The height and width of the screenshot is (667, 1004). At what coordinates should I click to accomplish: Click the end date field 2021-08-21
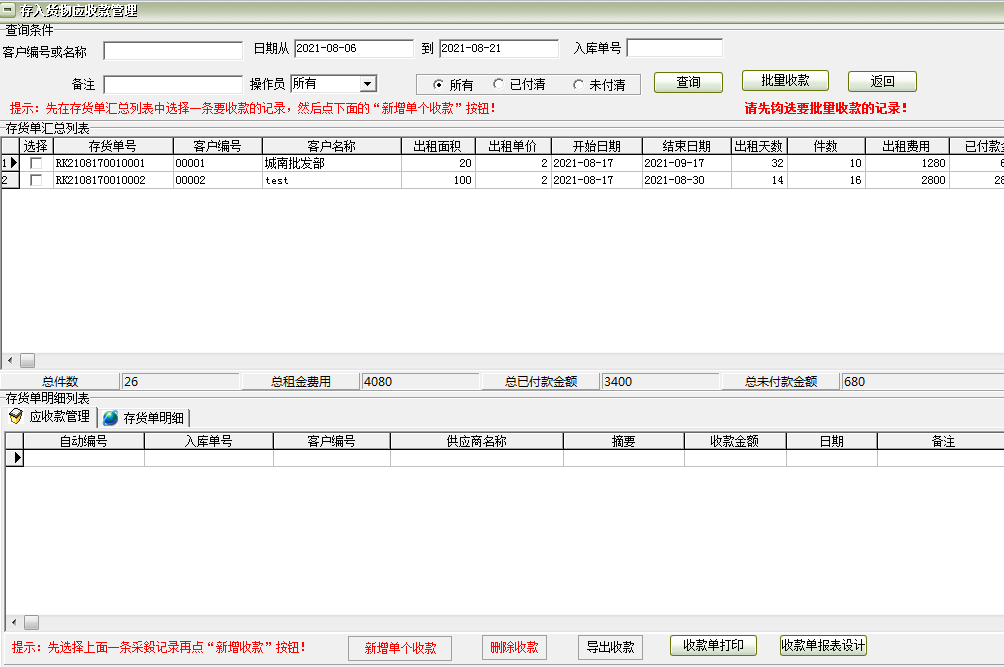click(x=499, y=49)
